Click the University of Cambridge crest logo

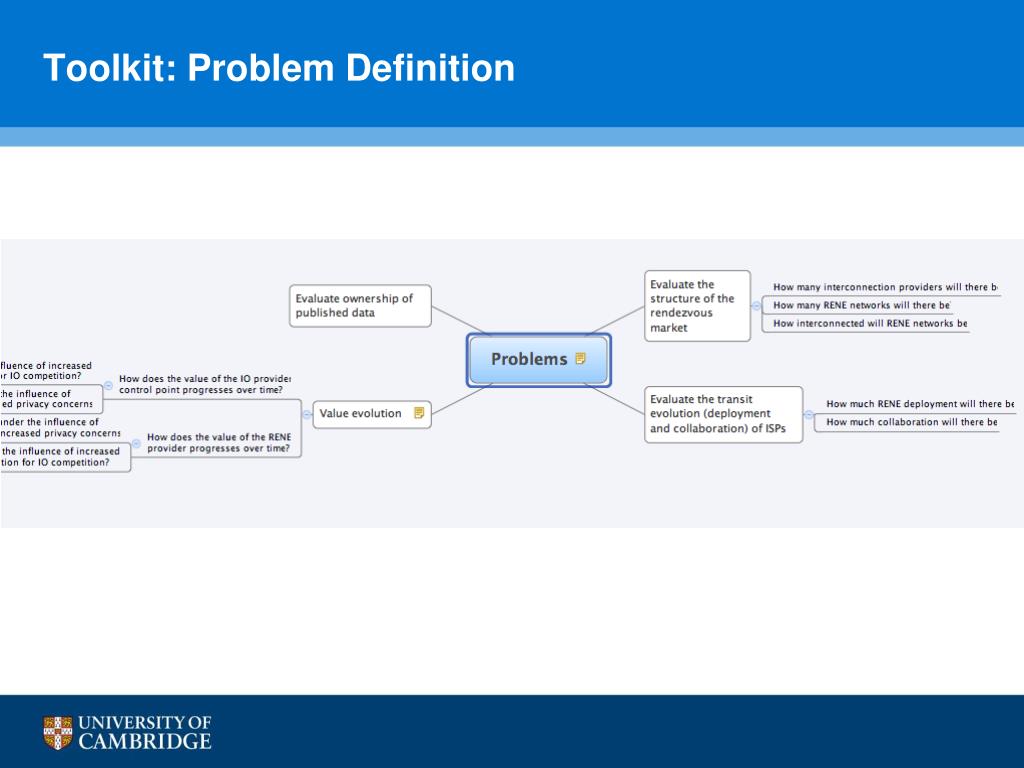pos(57,732)
